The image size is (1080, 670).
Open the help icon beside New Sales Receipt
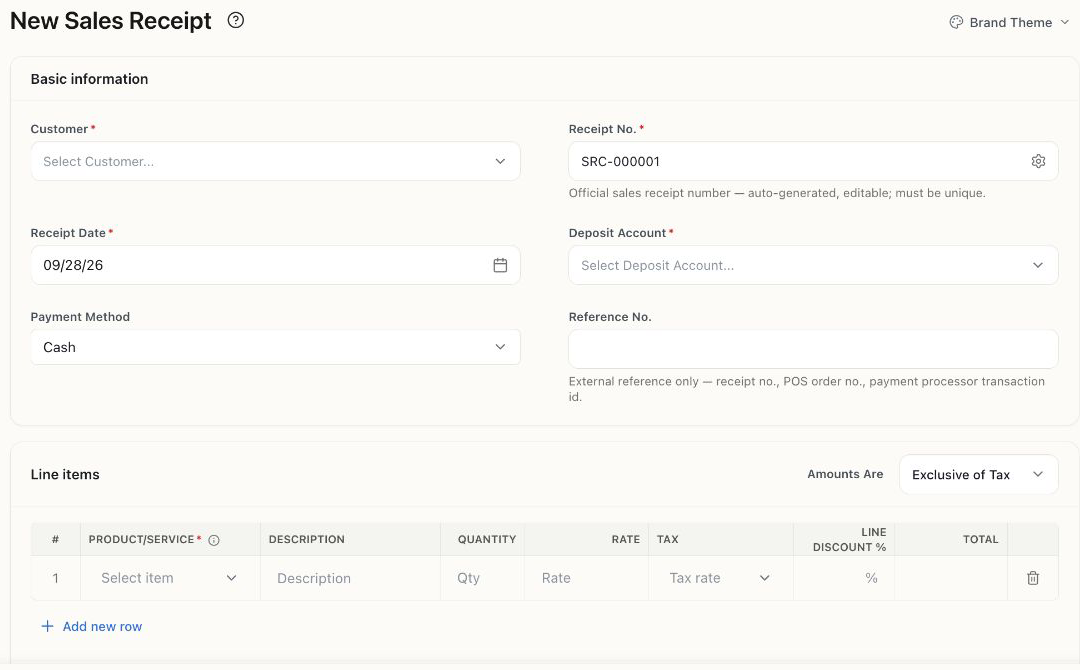(236, 21)
